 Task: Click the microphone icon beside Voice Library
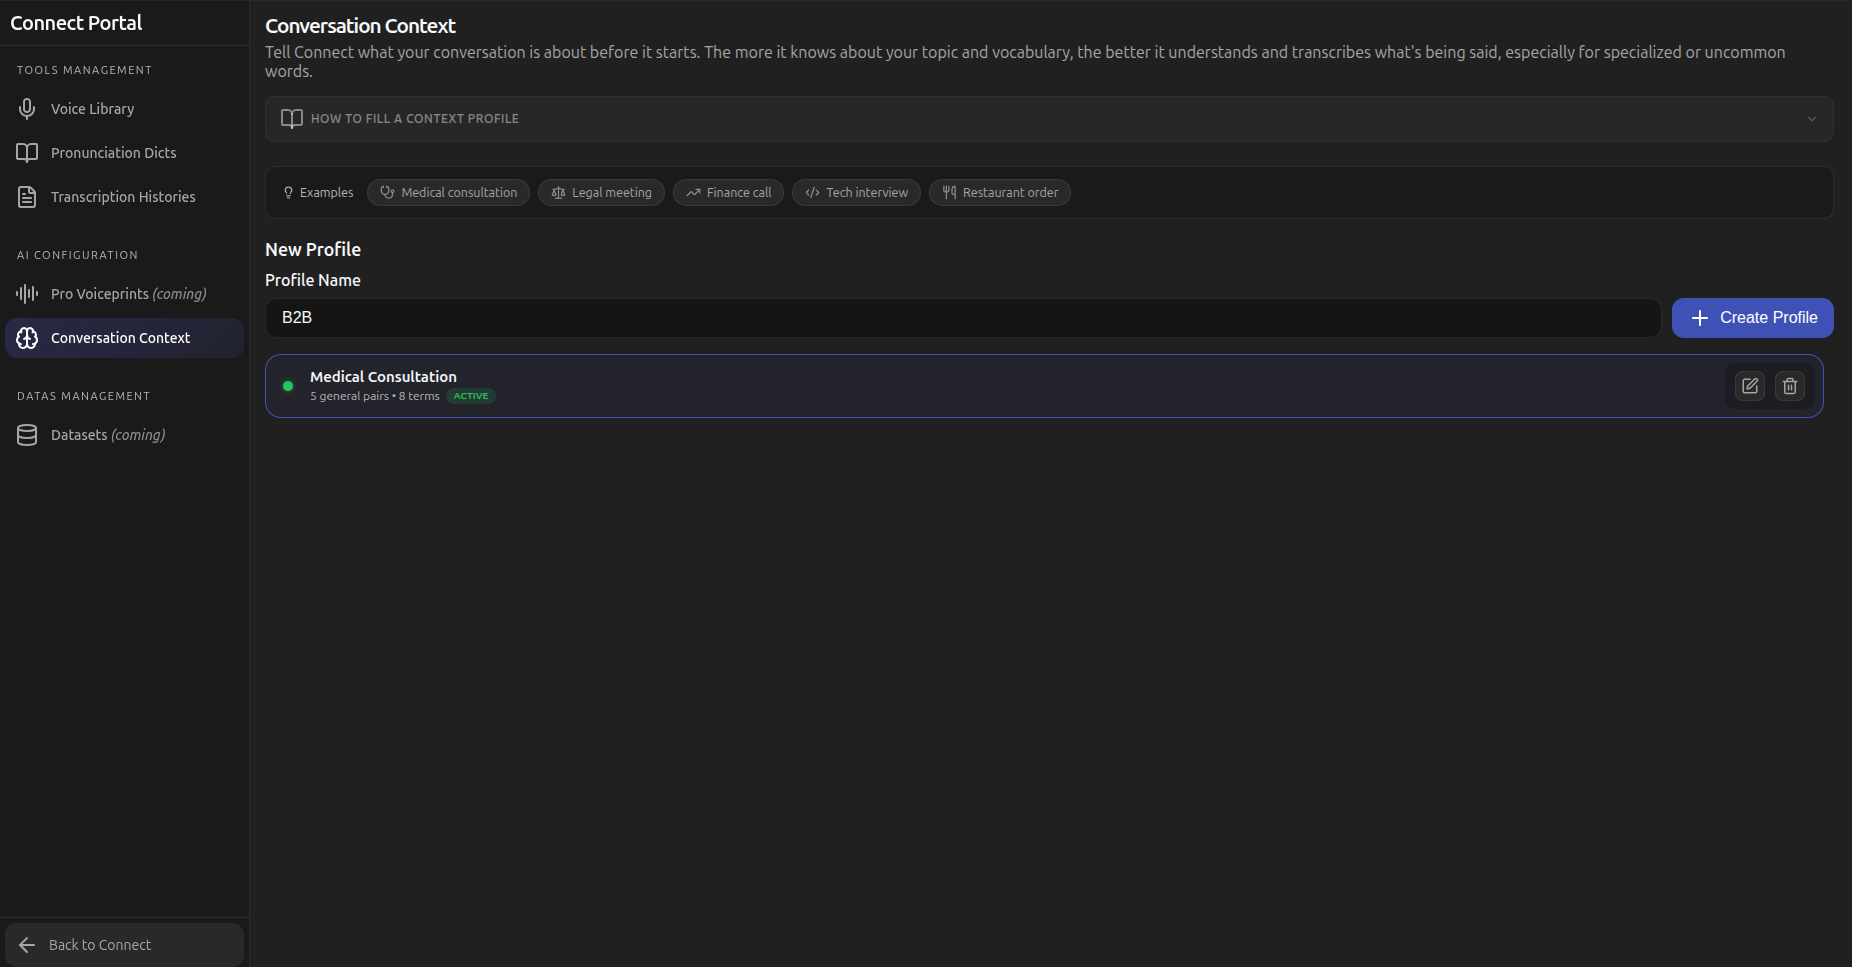pos(27,108)
